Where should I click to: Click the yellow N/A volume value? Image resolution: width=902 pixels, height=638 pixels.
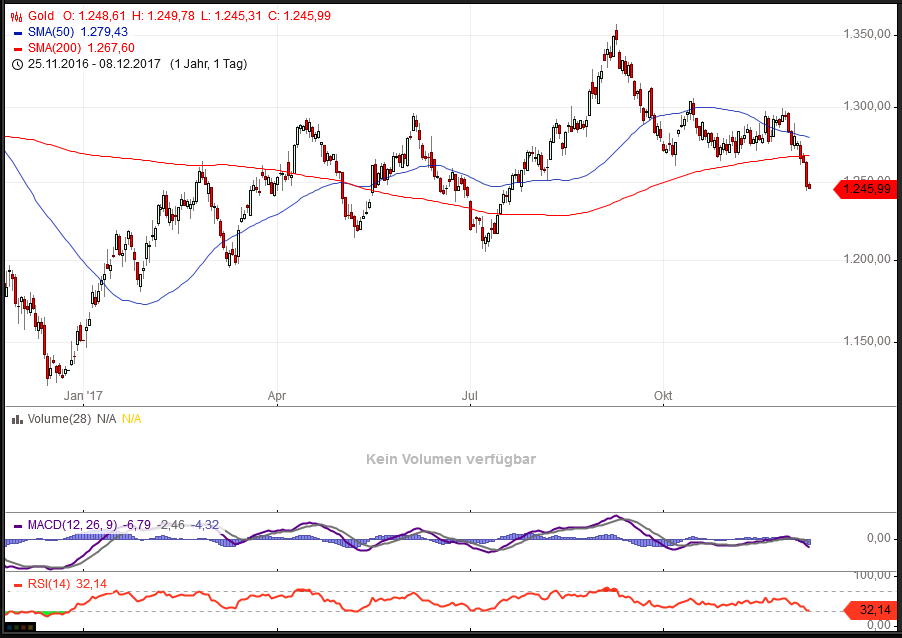(132, 419)
